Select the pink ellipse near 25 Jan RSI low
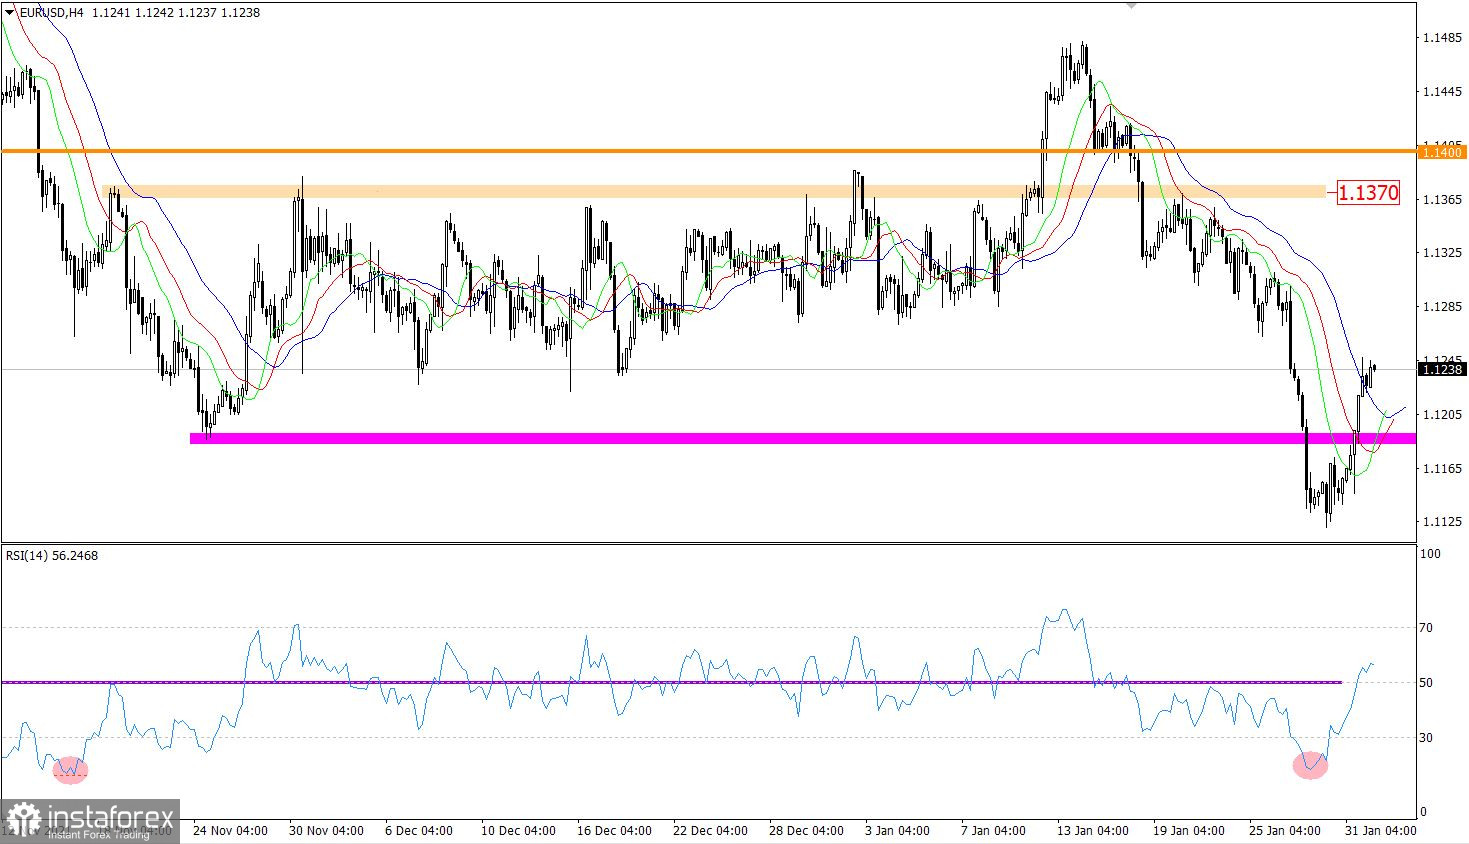The width and height of the screenshot is (1469, 844). pyautogui.click(x=1310, y=766)
